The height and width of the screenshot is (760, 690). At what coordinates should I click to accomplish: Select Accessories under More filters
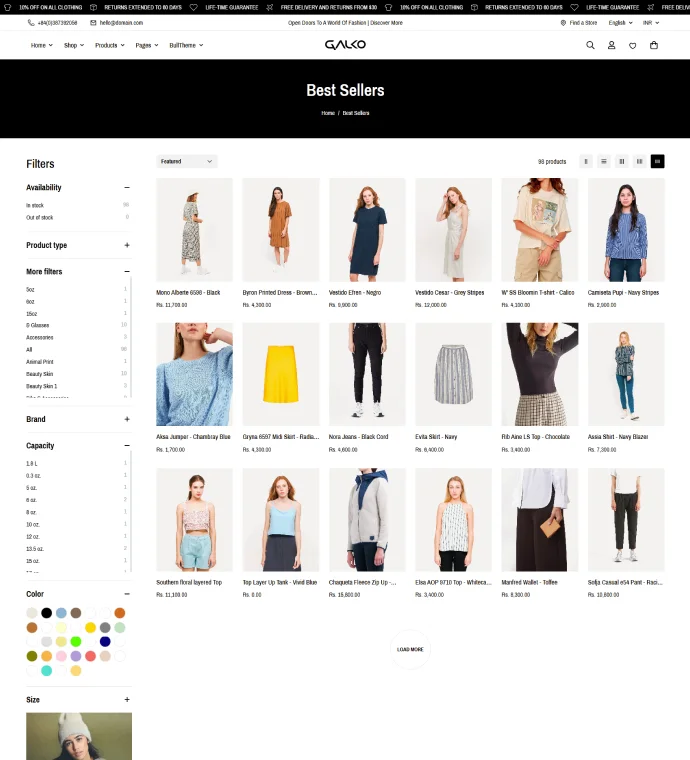[x=77, y=337]
